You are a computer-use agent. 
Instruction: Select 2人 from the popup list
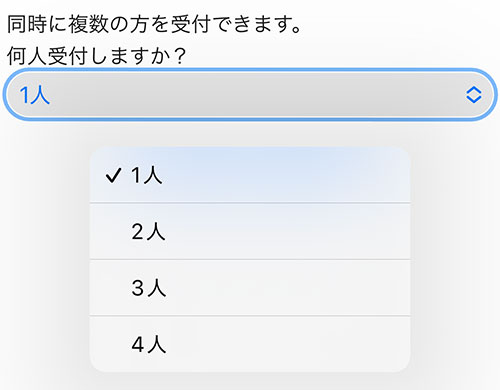[250, 231]
